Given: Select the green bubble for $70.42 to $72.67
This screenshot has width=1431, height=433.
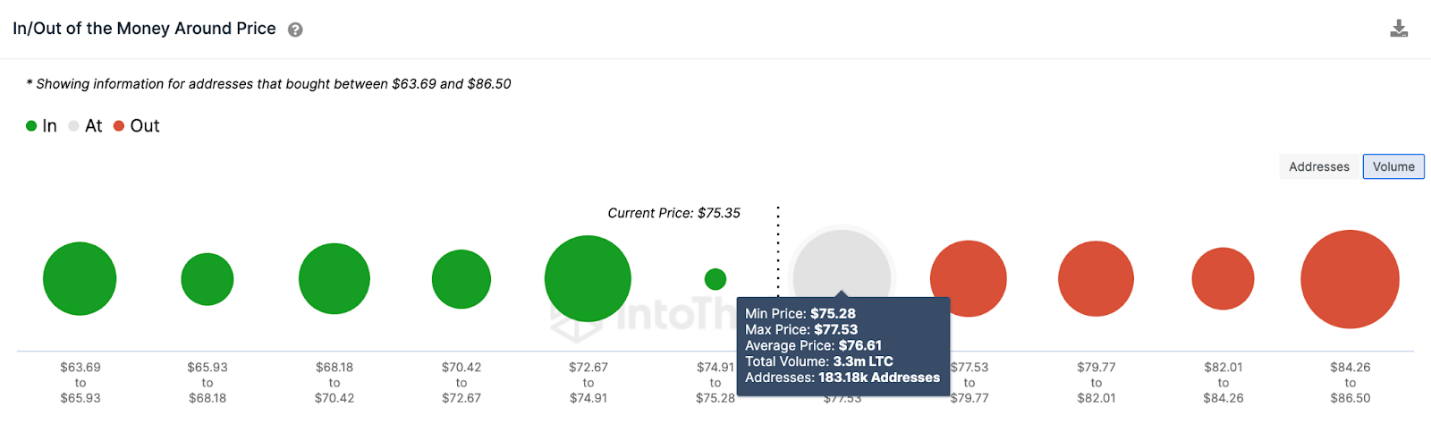Looking at the screenshot, I should [x=461, y=279].
